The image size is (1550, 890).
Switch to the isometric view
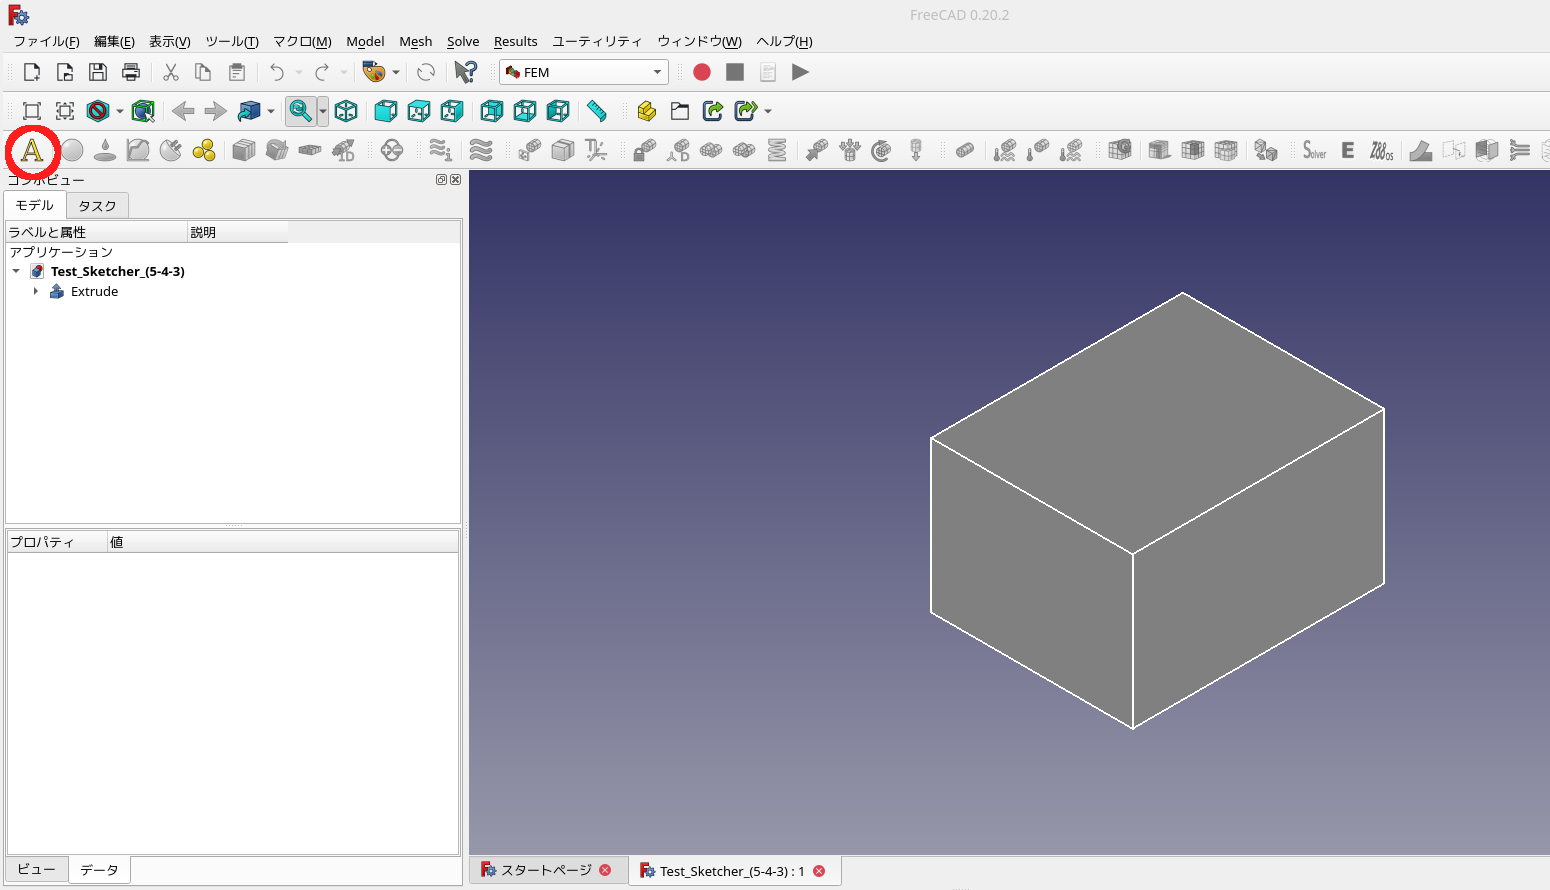pos(346,111)
